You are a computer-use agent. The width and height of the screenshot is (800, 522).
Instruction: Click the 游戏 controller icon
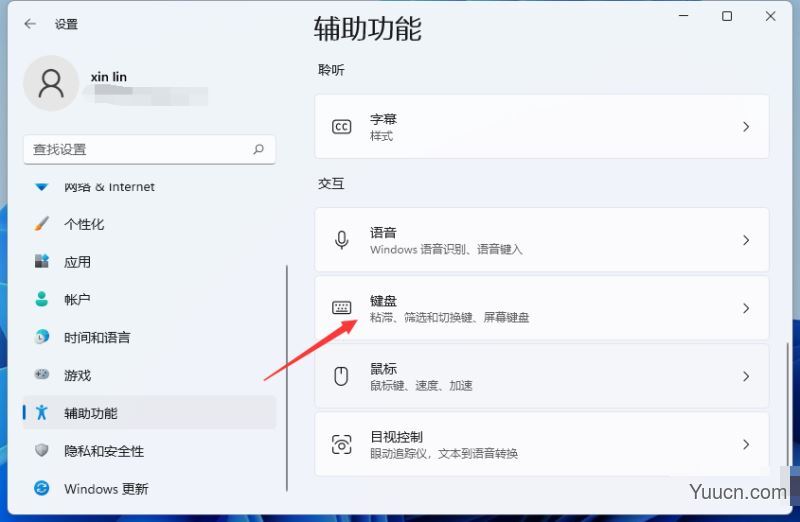pos(41,375)
